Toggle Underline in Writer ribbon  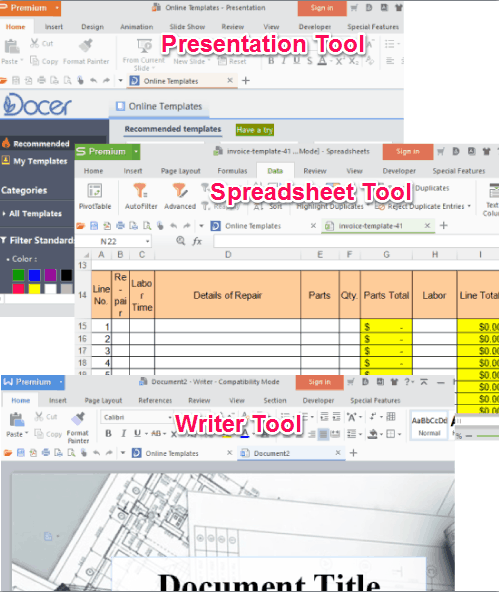(x=137, y=433)
